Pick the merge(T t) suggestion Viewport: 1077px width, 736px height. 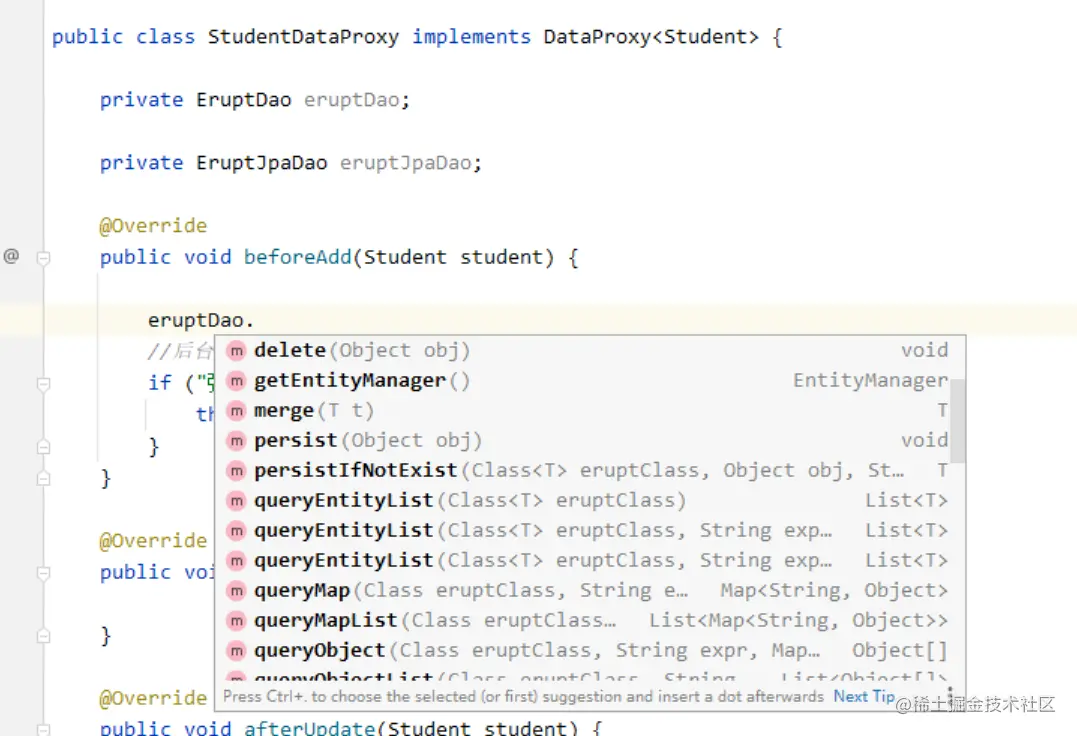coord(589,411)
